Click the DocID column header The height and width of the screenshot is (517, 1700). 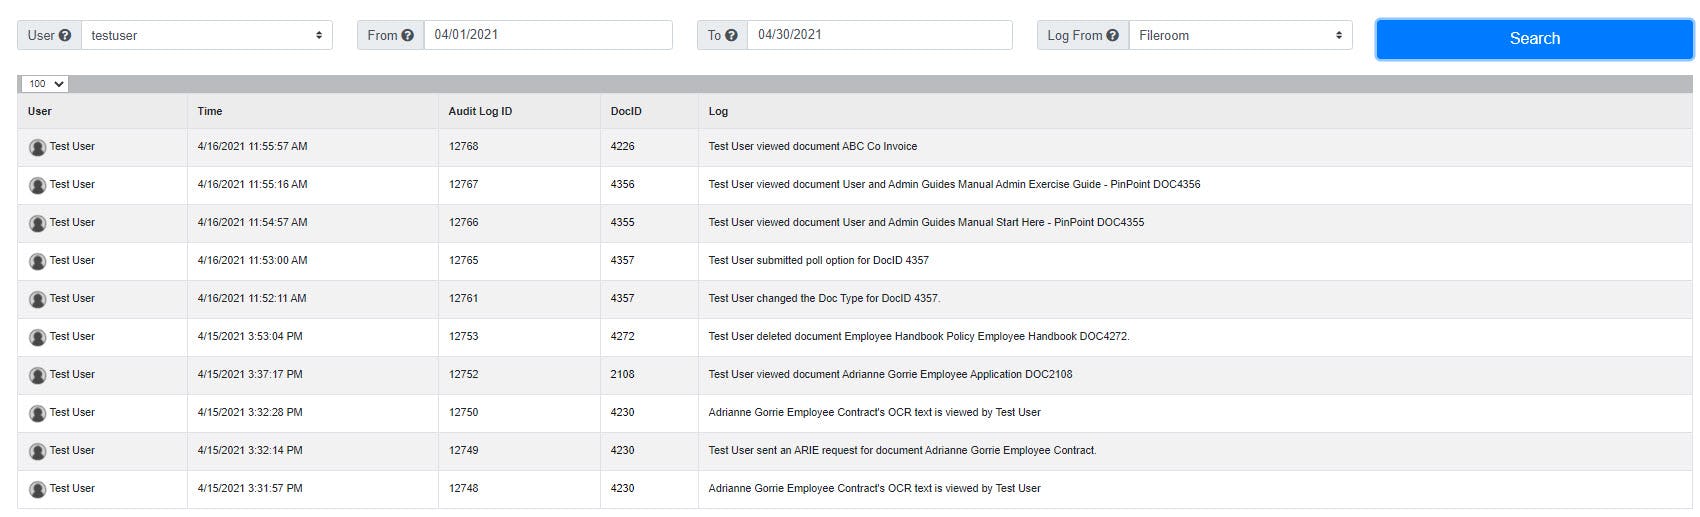coord(626,111)
